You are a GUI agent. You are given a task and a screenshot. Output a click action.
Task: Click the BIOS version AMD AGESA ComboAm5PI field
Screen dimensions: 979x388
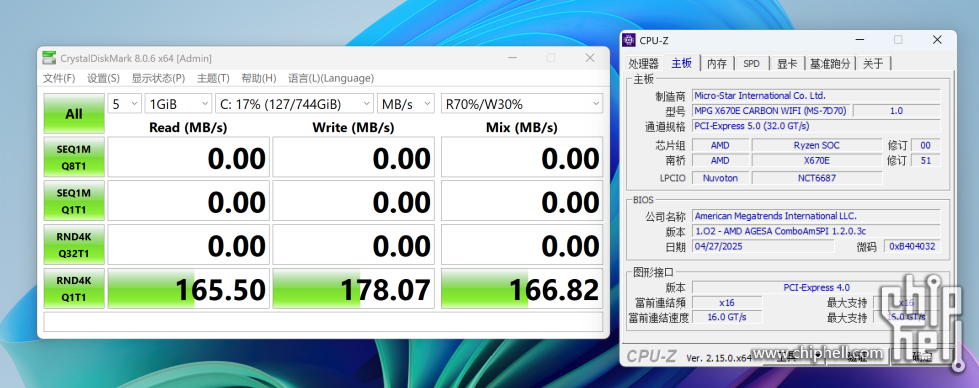tap(816, 231)
